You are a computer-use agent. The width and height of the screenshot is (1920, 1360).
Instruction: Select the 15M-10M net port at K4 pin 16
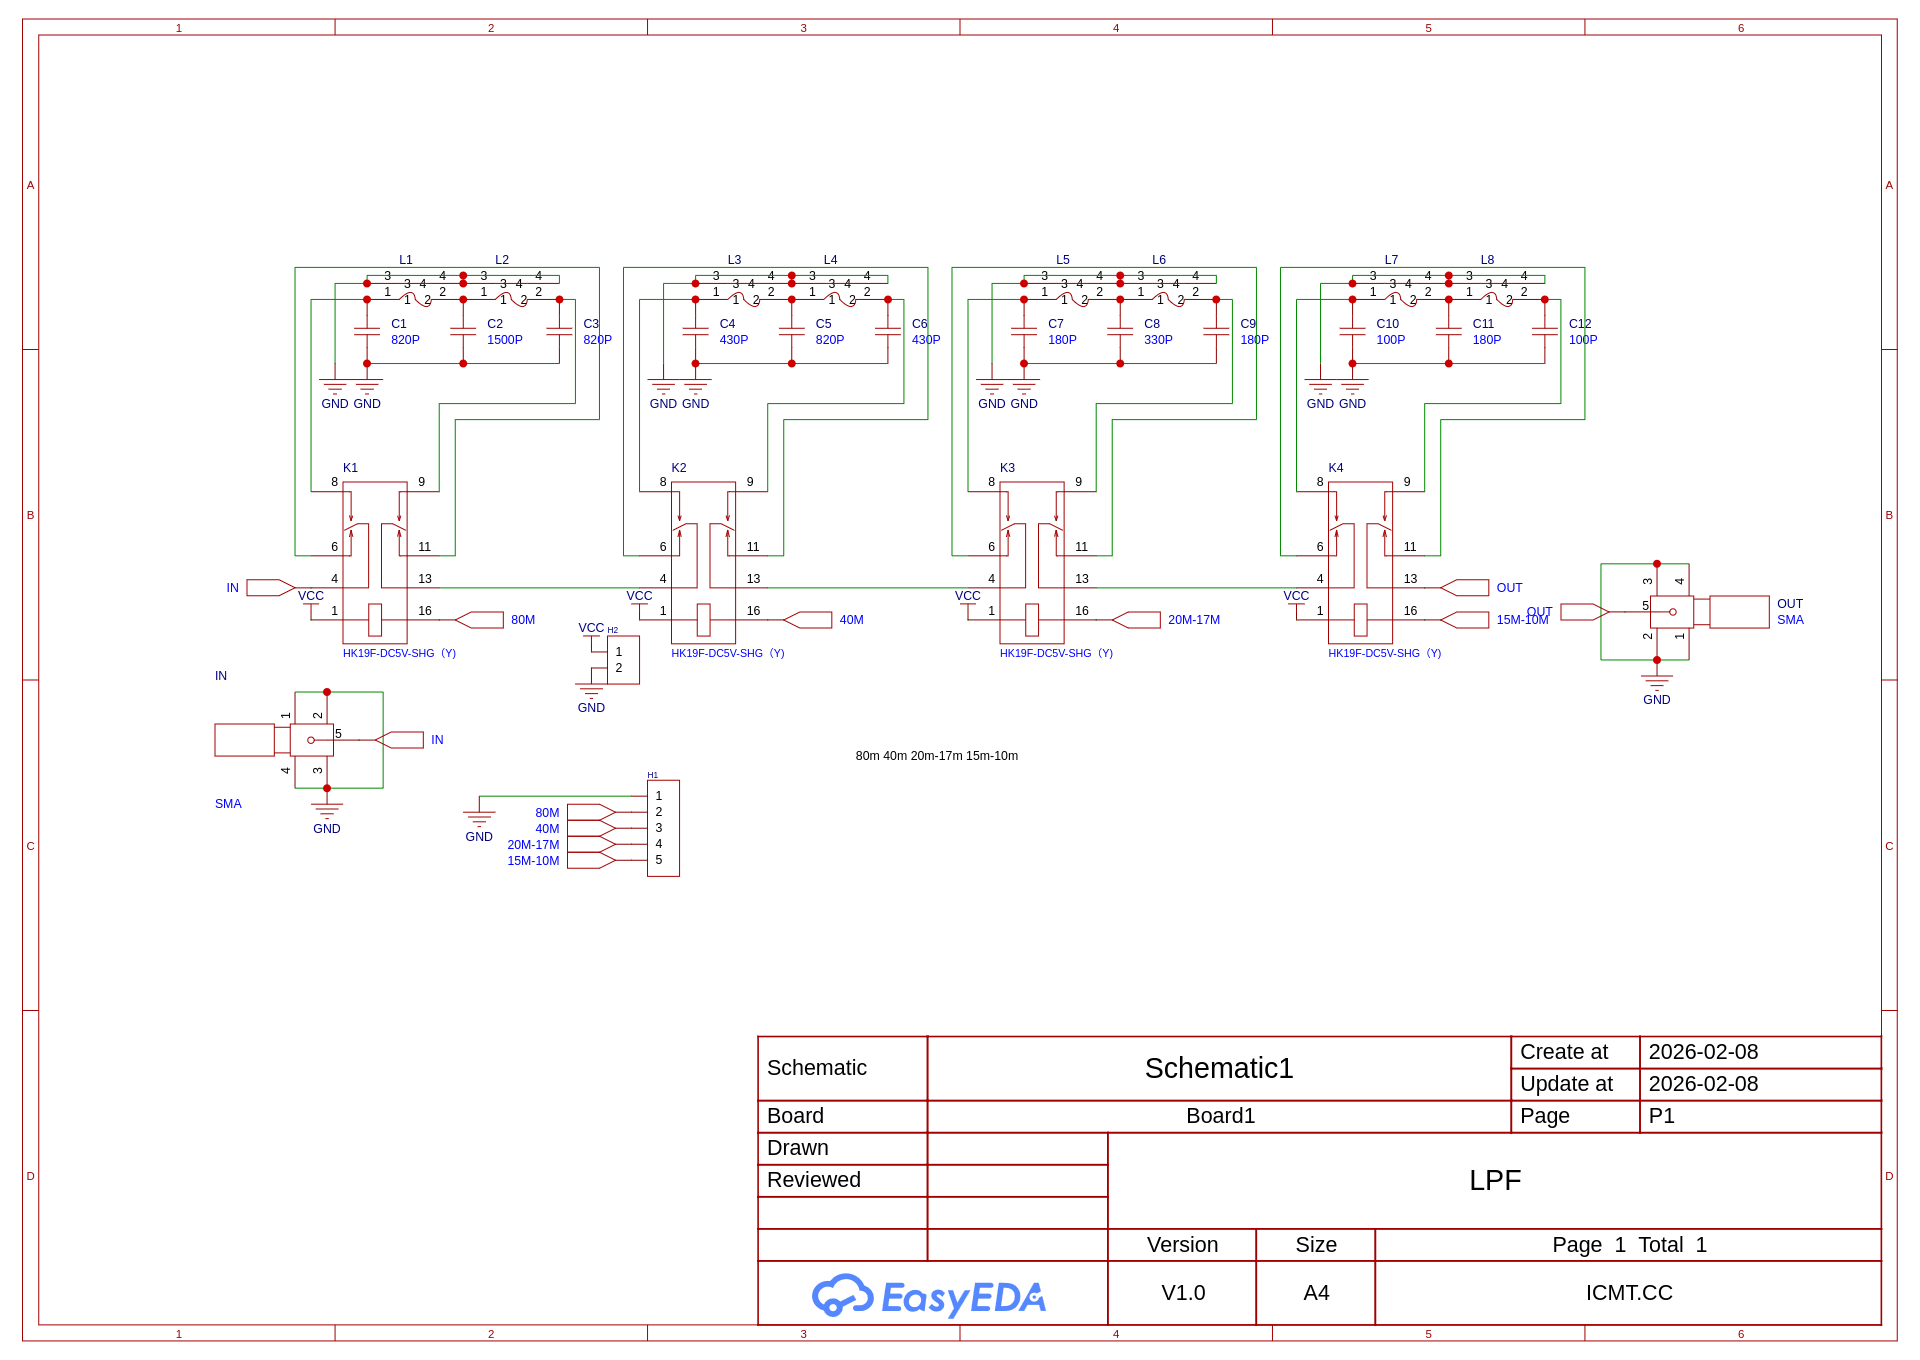(1464, 620)
